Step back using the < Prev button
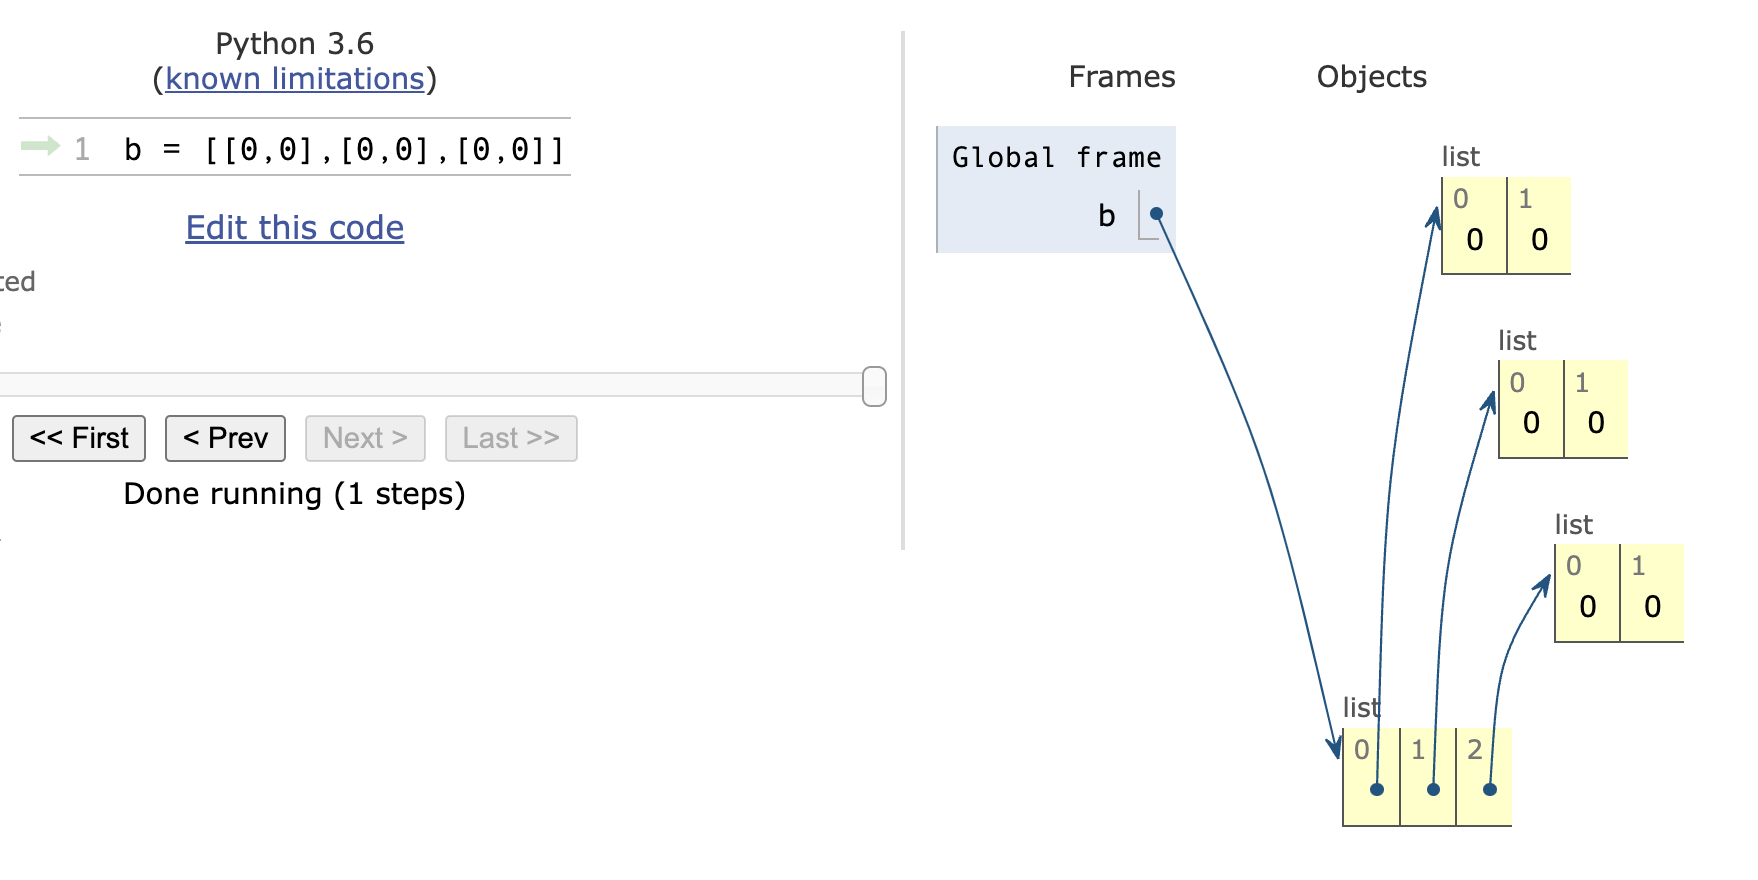The width and height of the screenshot is (1758, 880). 225,438
